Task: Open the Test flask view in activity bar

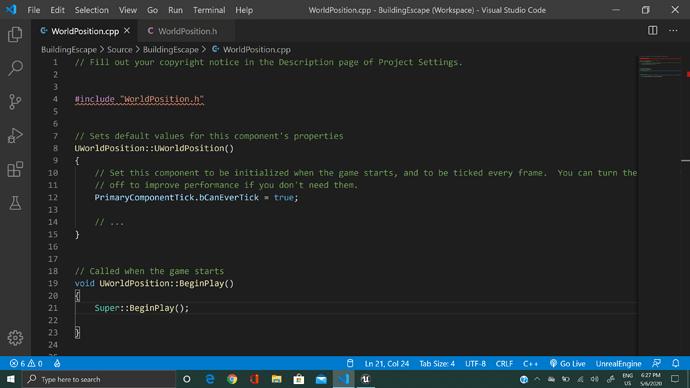Action: coord(15,203)
